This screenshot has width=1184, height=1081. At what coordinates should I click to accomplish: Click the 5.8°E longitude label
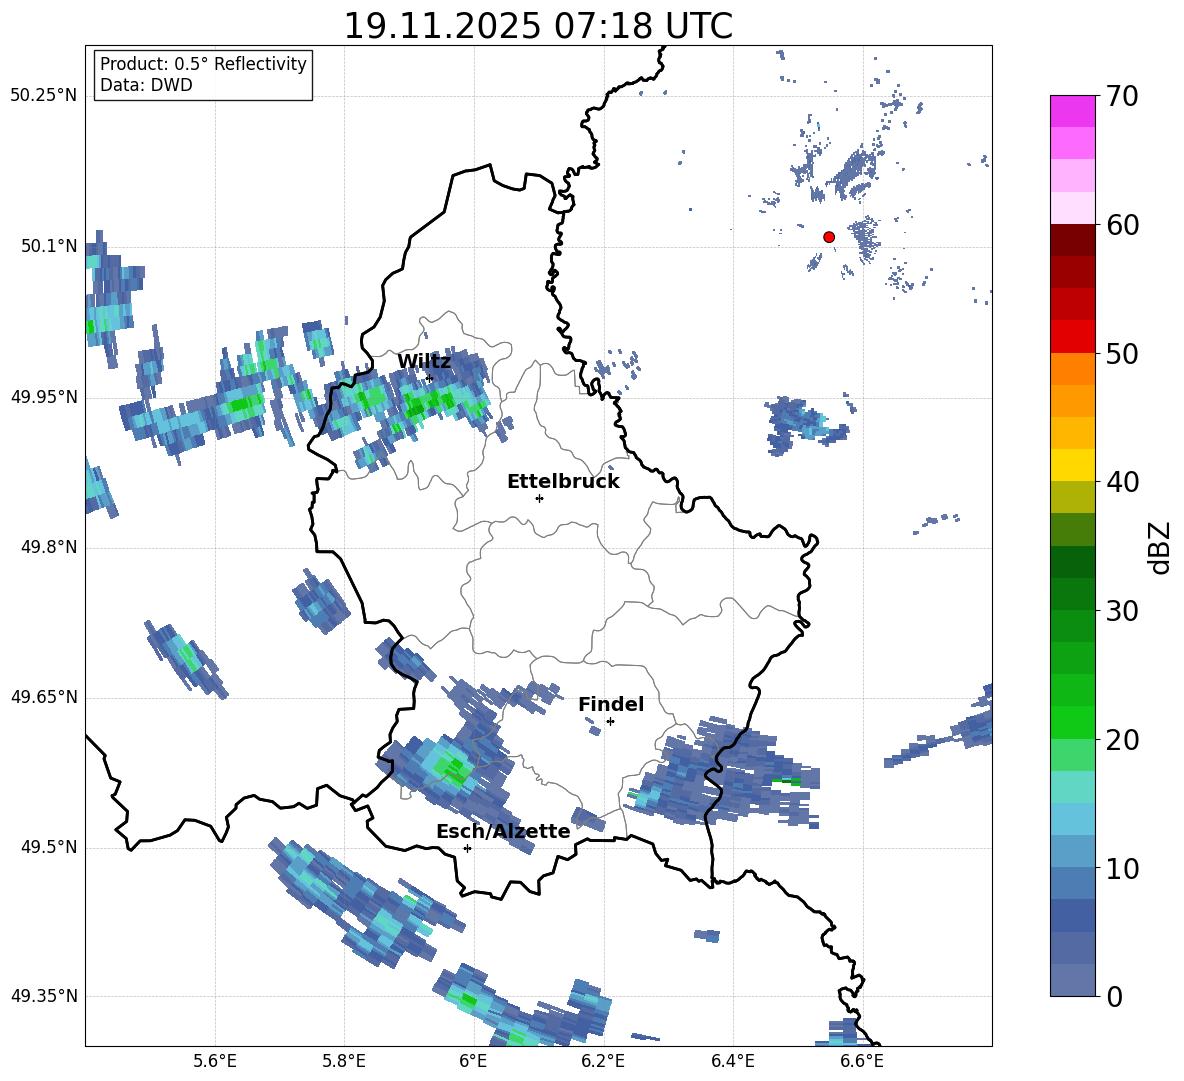344,1061
